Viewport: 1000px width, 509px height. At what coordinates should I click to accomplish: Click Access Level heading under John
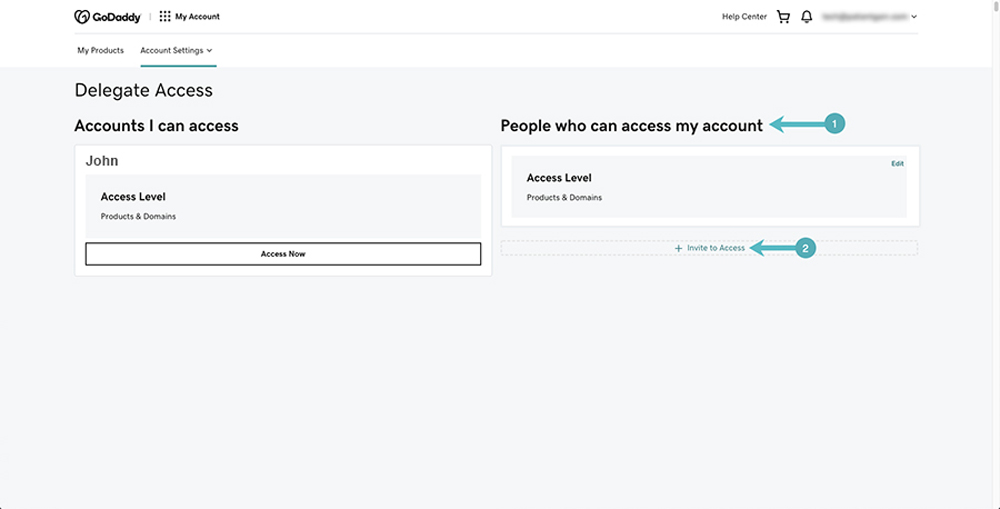pos(133,197)
